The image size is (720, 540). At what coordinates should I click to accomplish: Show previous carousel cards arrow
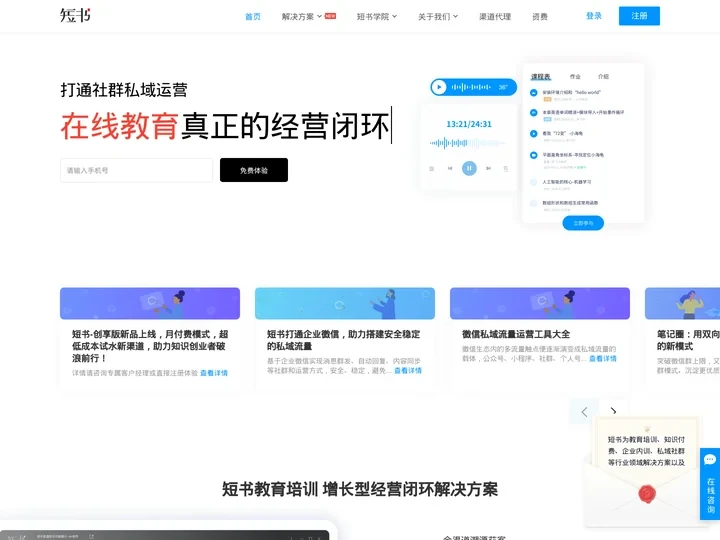[584, 412]
